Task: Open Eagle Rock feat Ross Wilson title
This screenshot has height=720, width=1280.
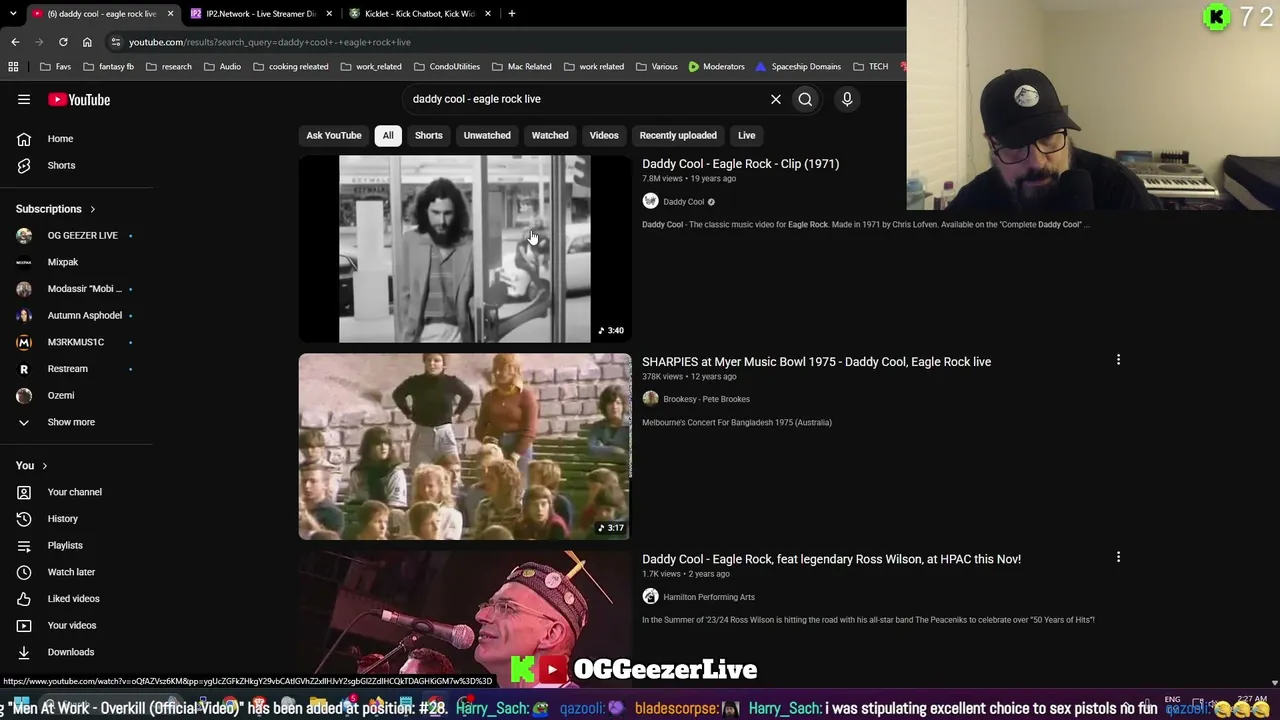Action: pyautogui.click(x=831, y=559)
